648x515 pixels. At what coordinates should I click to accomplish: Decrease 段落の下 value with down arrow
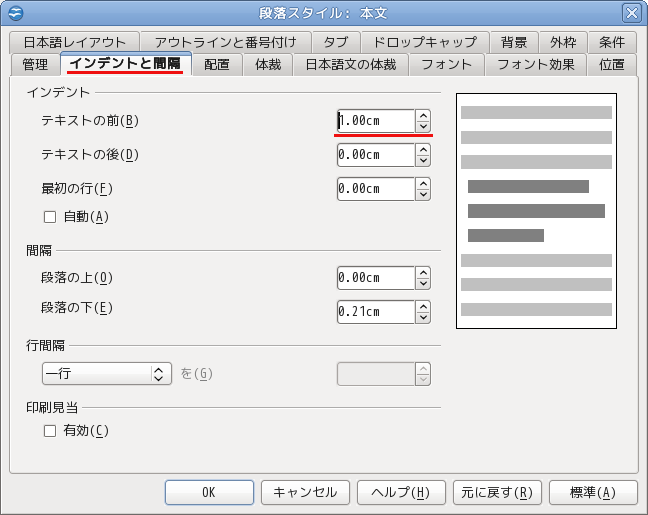click(423, 317)
